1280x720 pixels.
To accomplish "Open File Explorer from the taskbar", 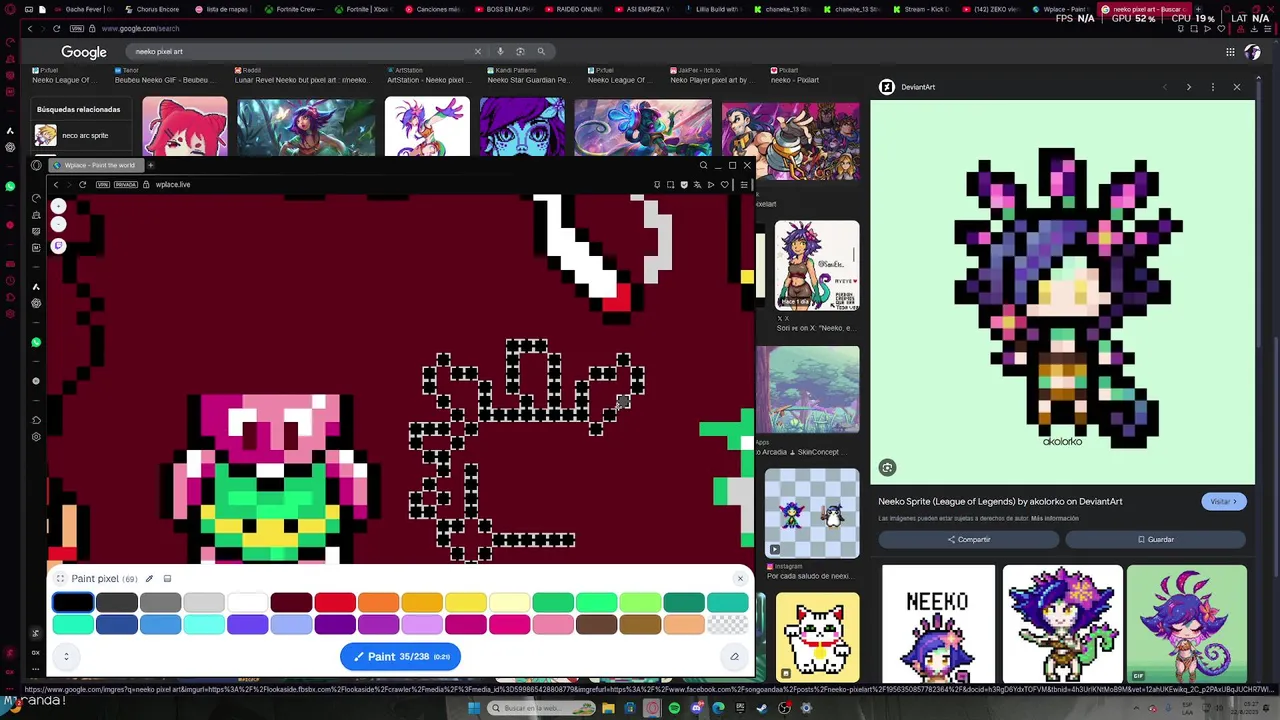I will (x=608, y=708).
